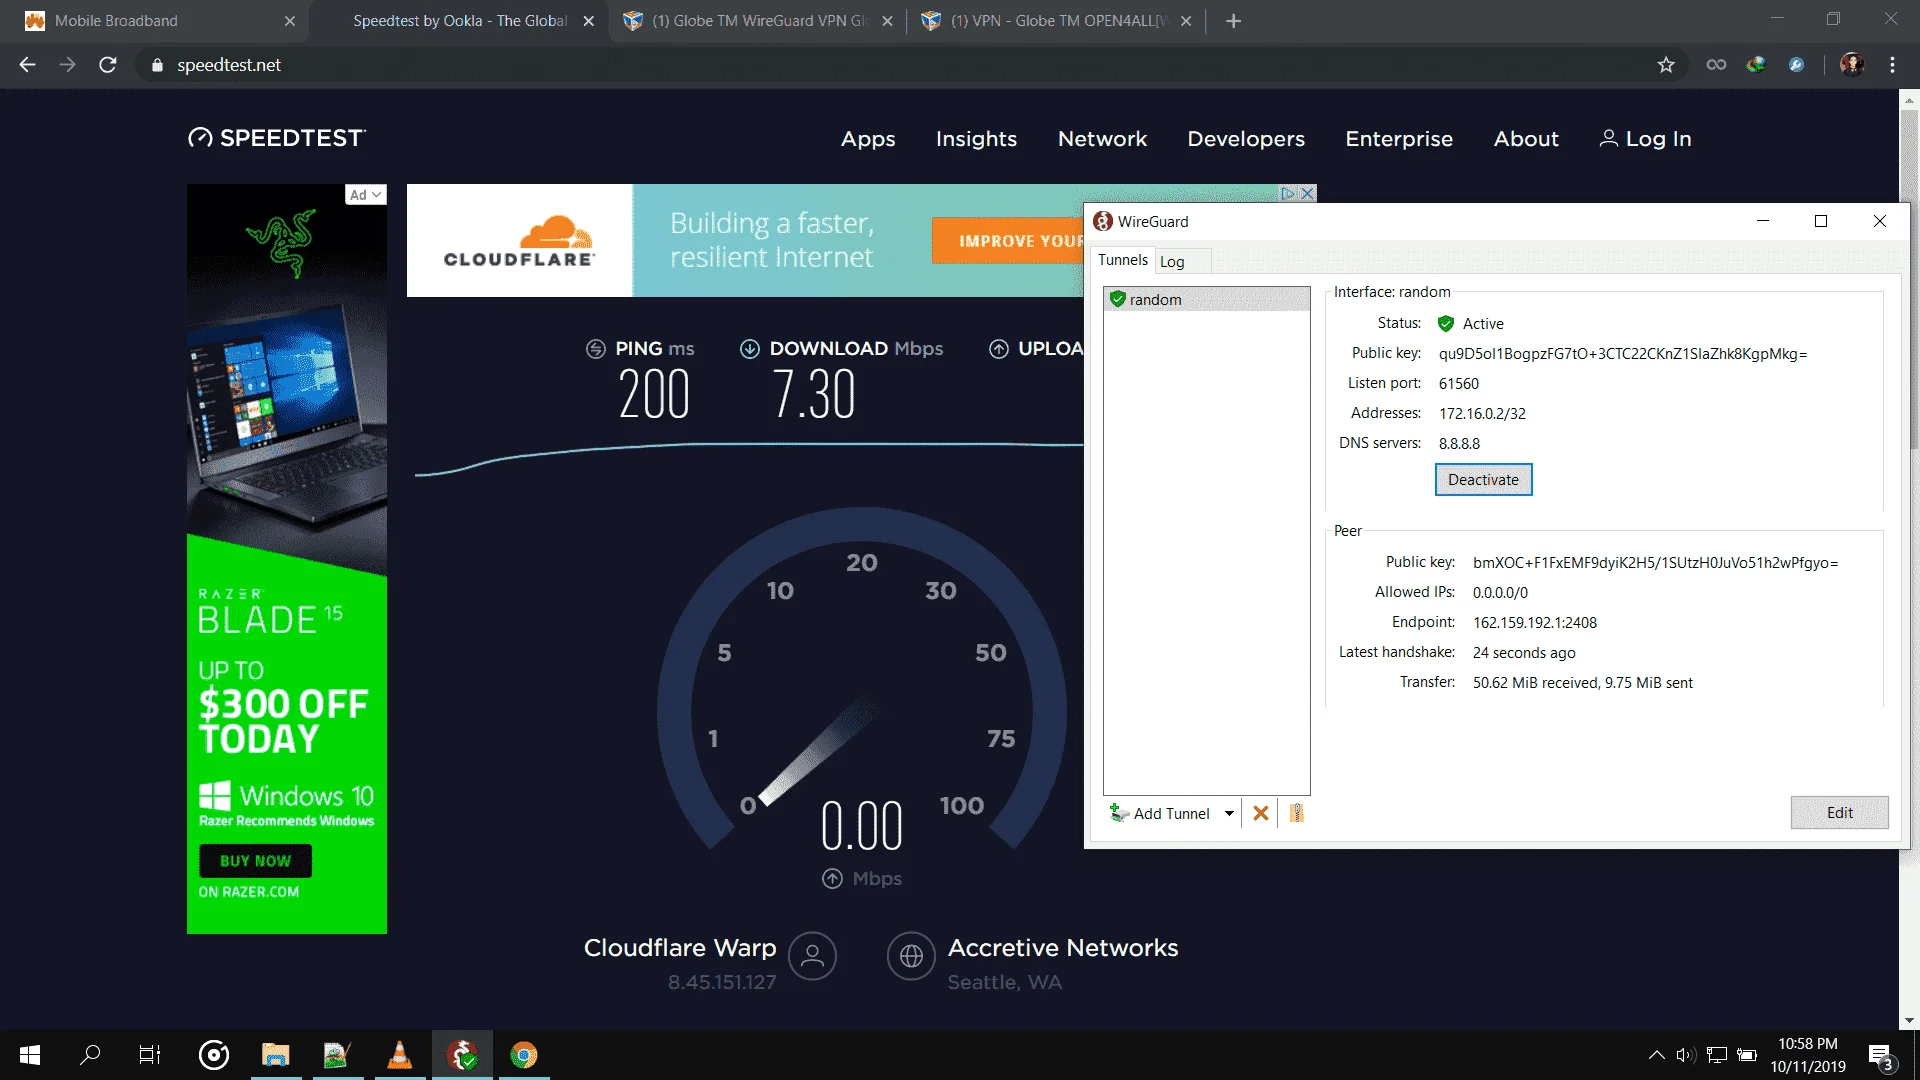Open Windows taskbar search

click(90, 1055)
